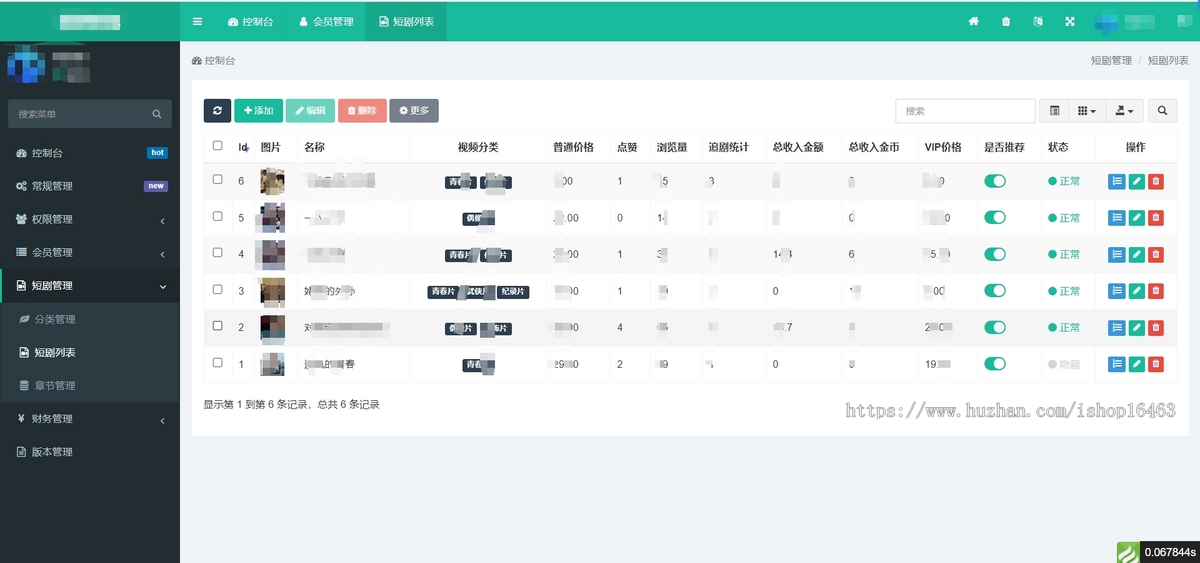Toggle table card view icon
This screenshot has height=563, width=1200.
tap(1055, 110)
